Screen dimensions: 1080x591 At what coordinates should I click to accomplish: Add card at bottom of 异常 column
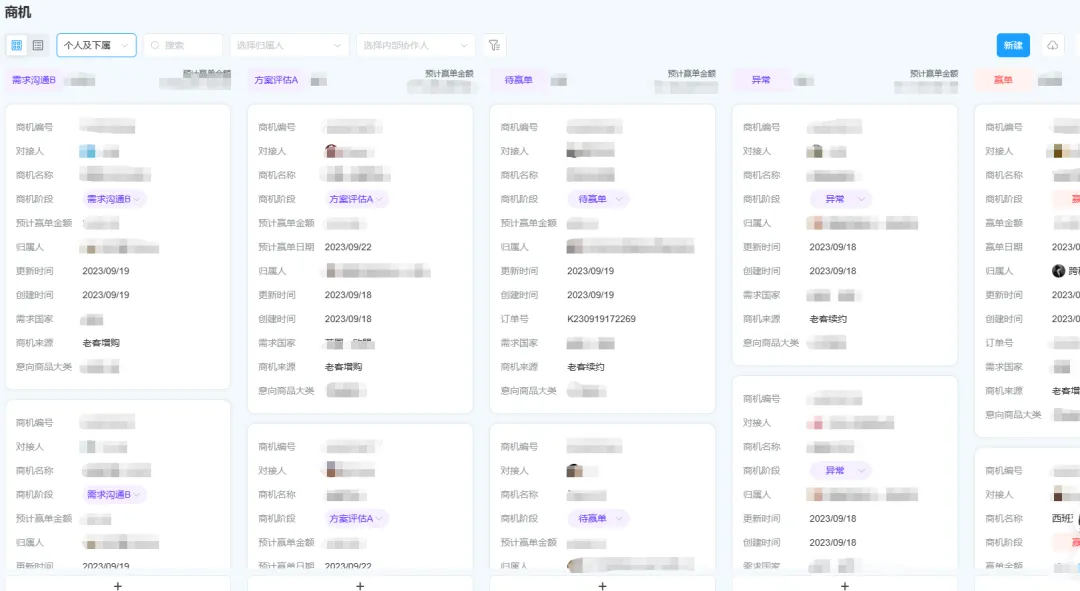845,585
